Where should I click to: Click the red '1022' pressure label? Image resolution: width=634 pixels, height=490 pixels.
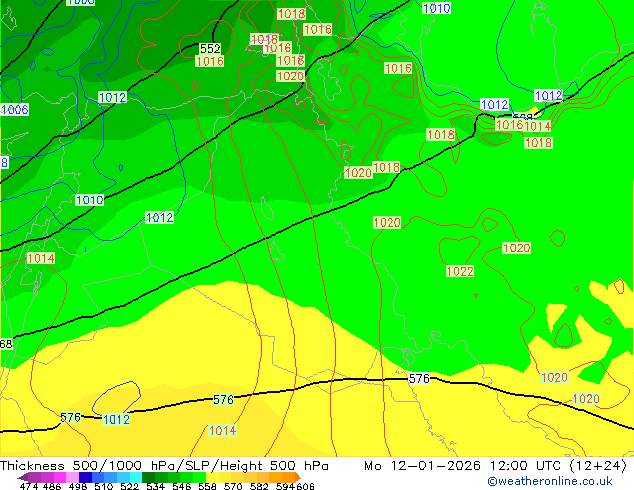click(460, 271)
